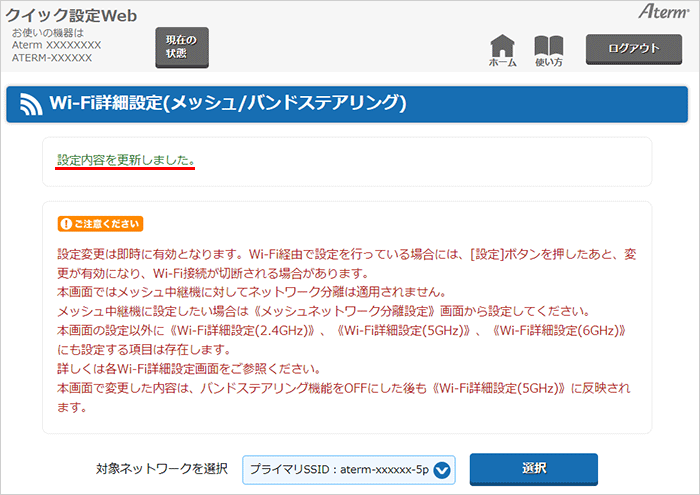Click the クイック設定Web page title

[72, 15]
